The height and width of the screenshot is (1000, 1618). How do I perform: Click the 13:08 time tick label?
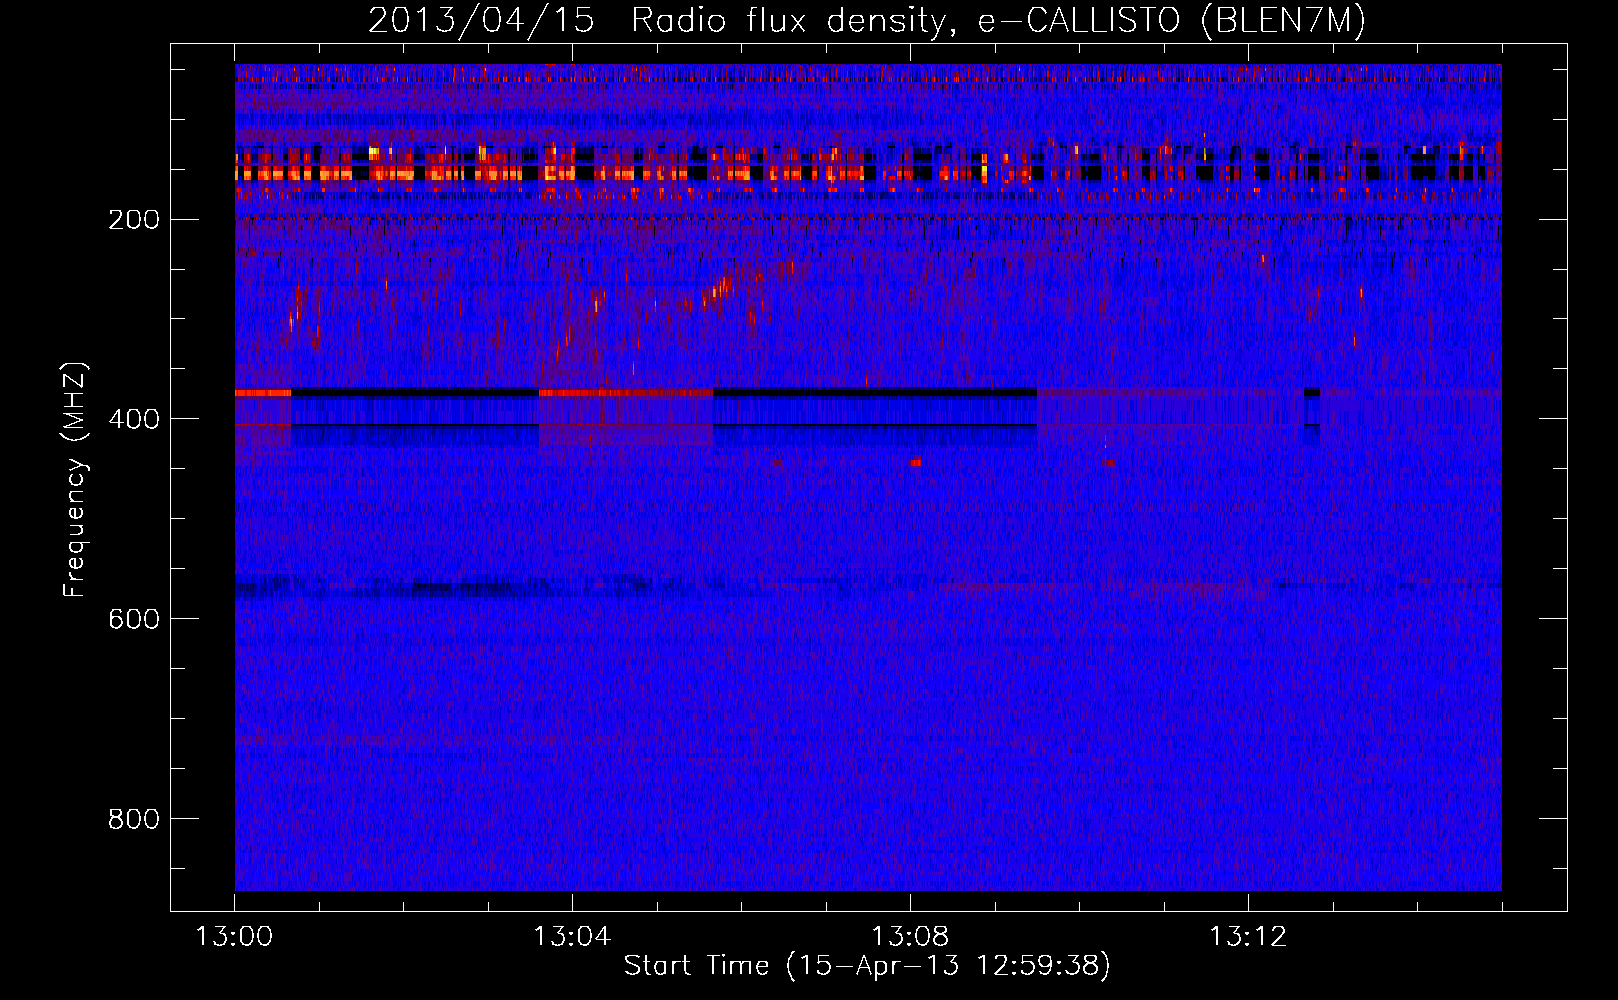coord(910,937)
